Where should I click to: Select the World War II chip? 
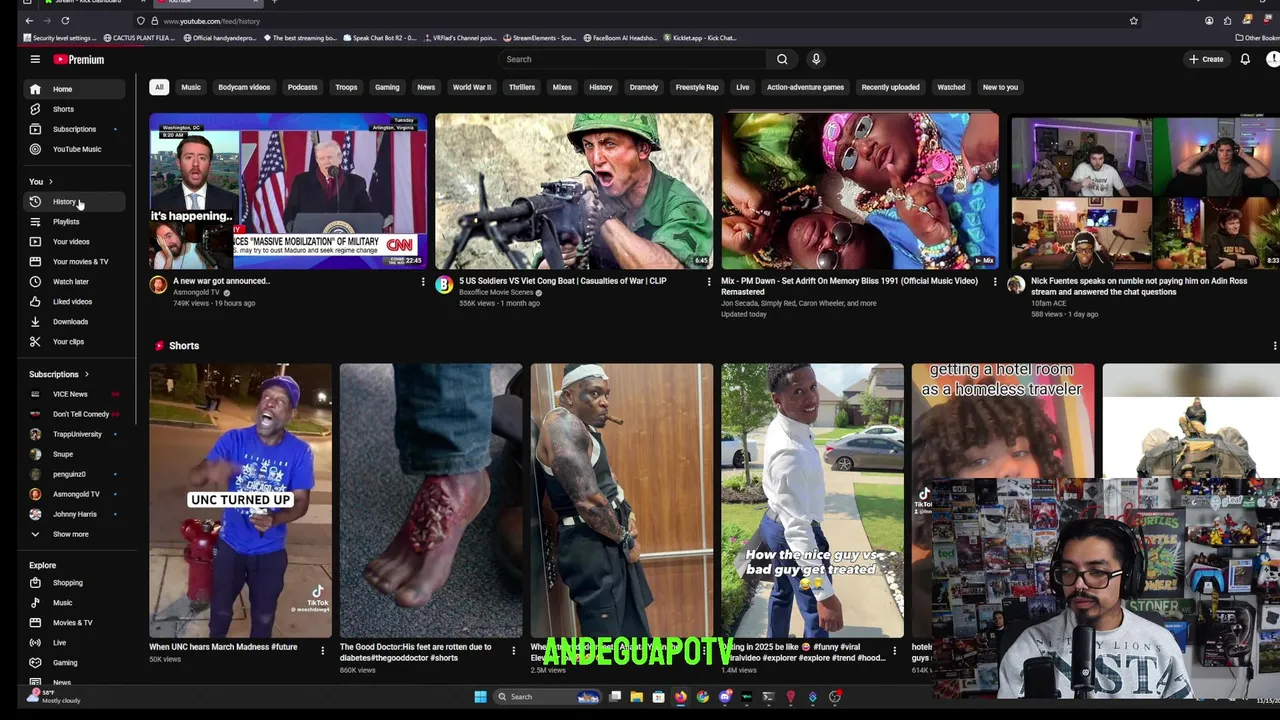[x=472, y=87]
